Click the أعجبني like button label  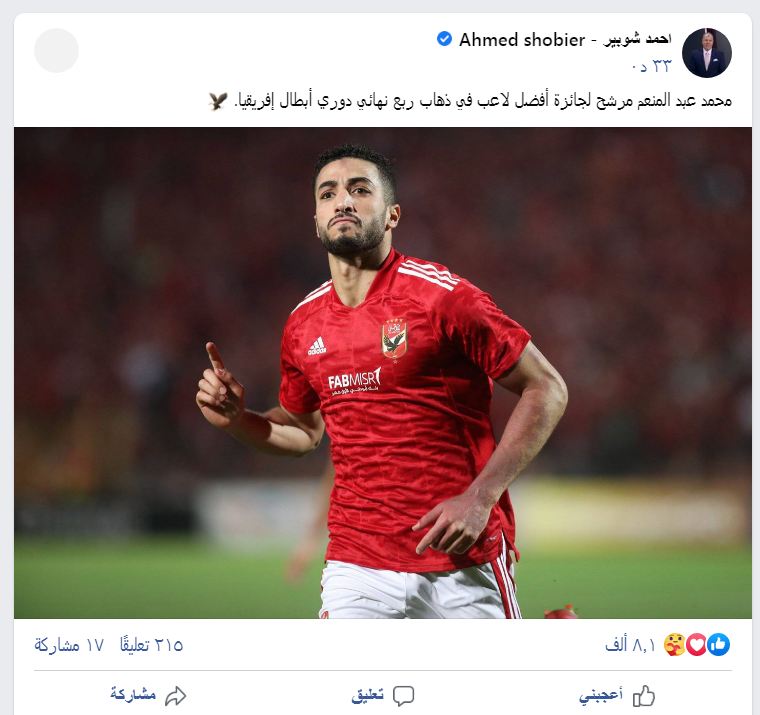601,695
